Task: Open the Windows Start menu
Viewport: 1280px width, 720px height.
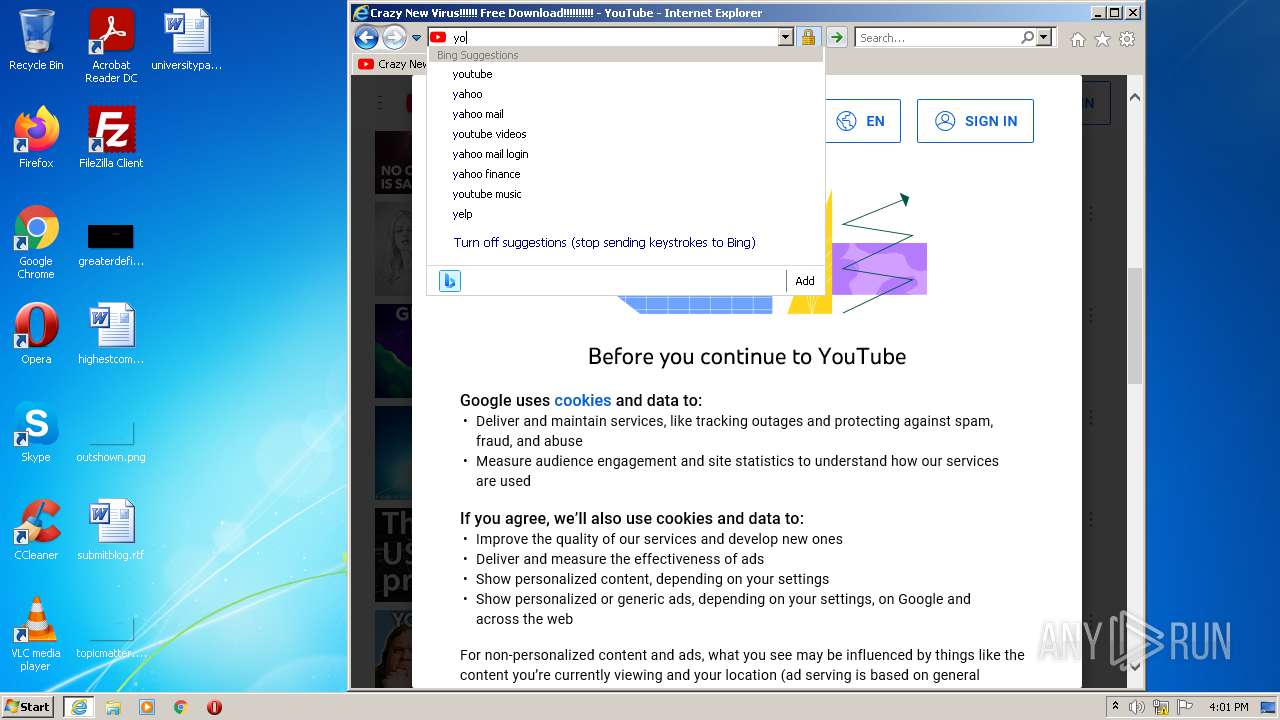Action: tap(28, 706)
